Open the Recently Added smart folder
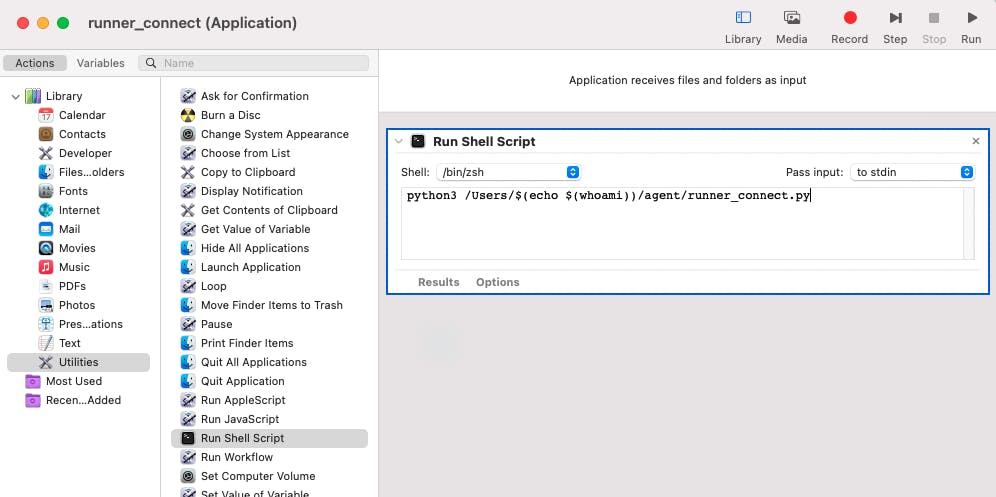996x497 pixels. (73, 400)
